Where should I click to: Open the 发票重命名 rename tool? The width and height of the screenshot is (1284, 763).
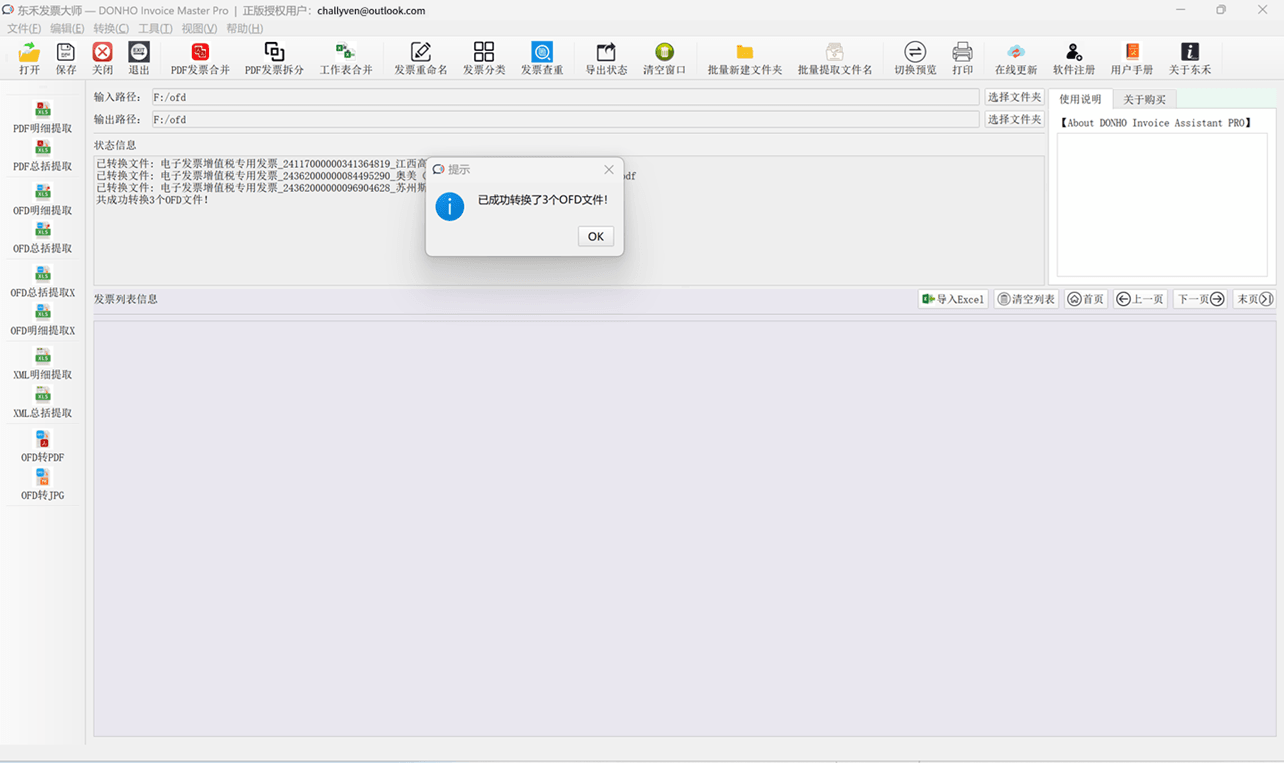pyautogui.click(x=421, y=58)
